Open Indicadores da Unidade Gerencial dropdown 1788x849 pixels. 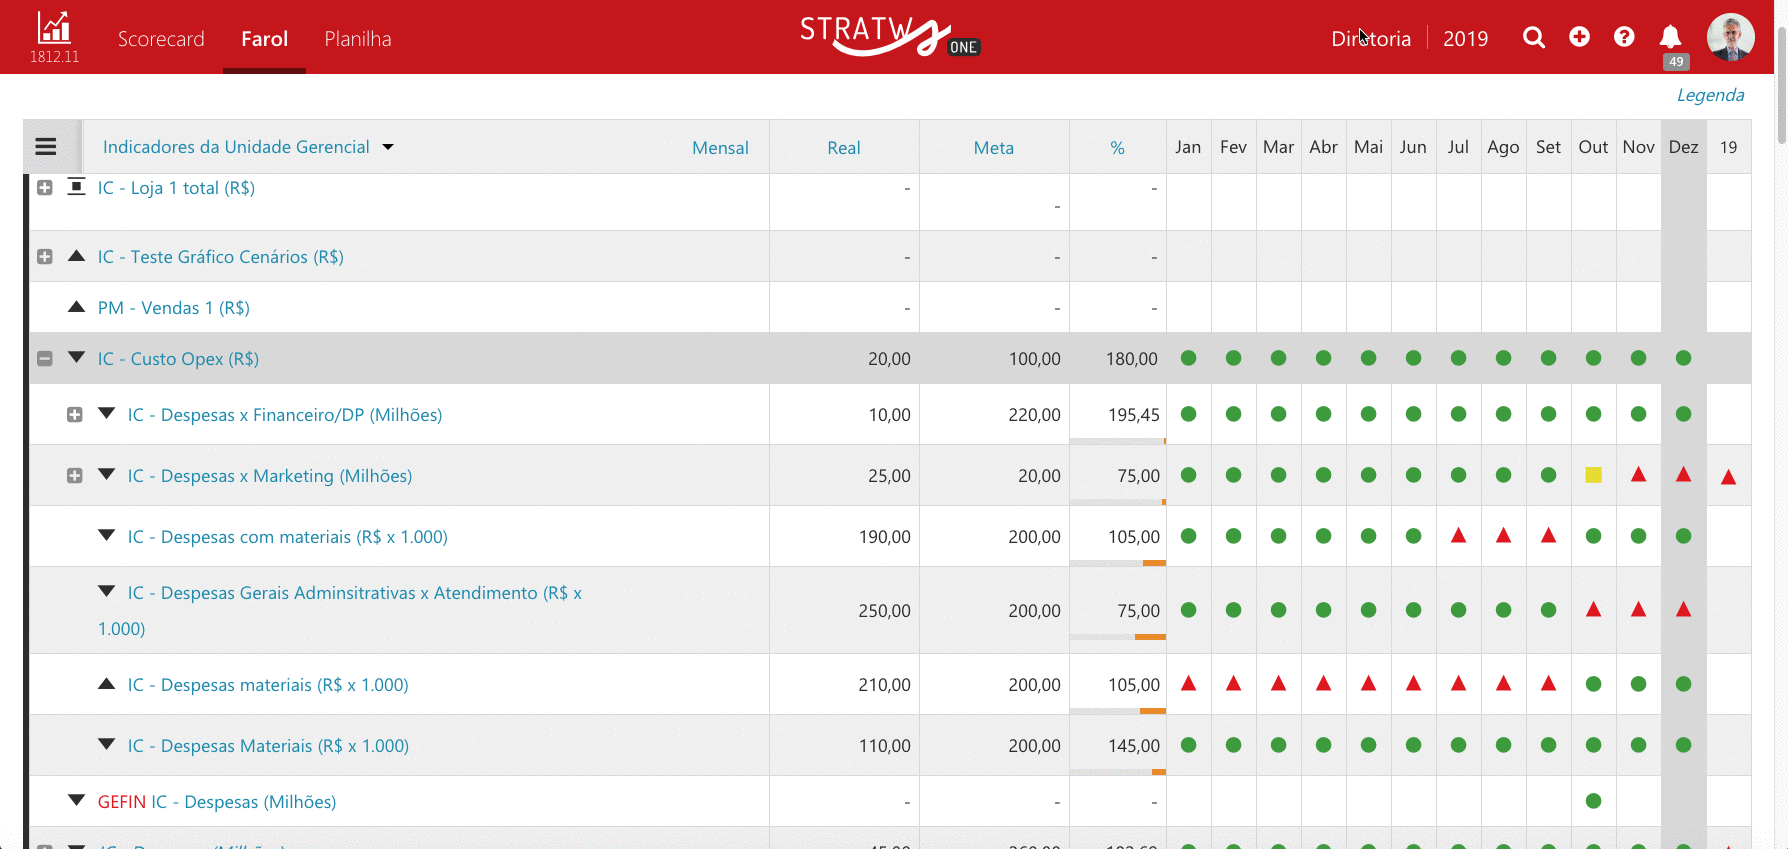tap(248, 147)
